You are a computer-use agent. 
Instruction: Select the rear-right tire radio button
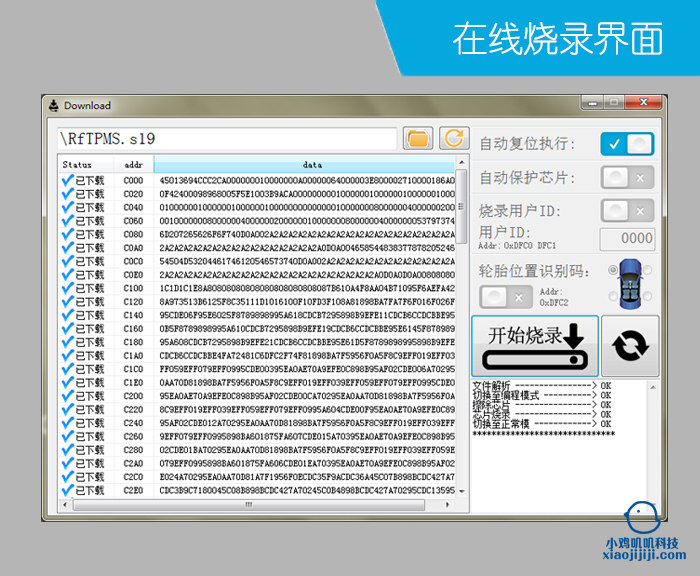click(x=647, y=296)
